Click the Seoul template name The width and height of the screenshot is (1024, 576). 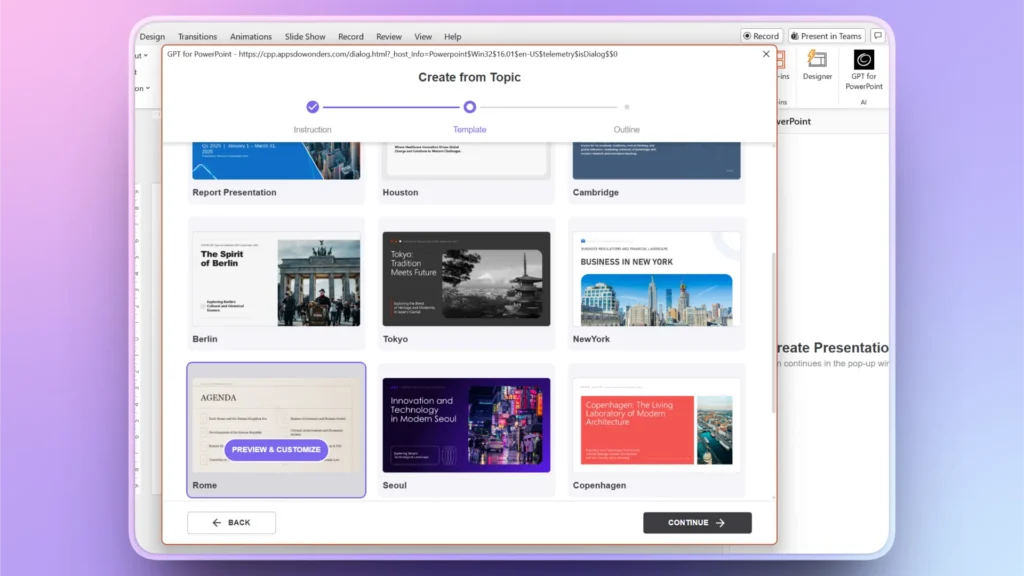click(x=394, y=485)
